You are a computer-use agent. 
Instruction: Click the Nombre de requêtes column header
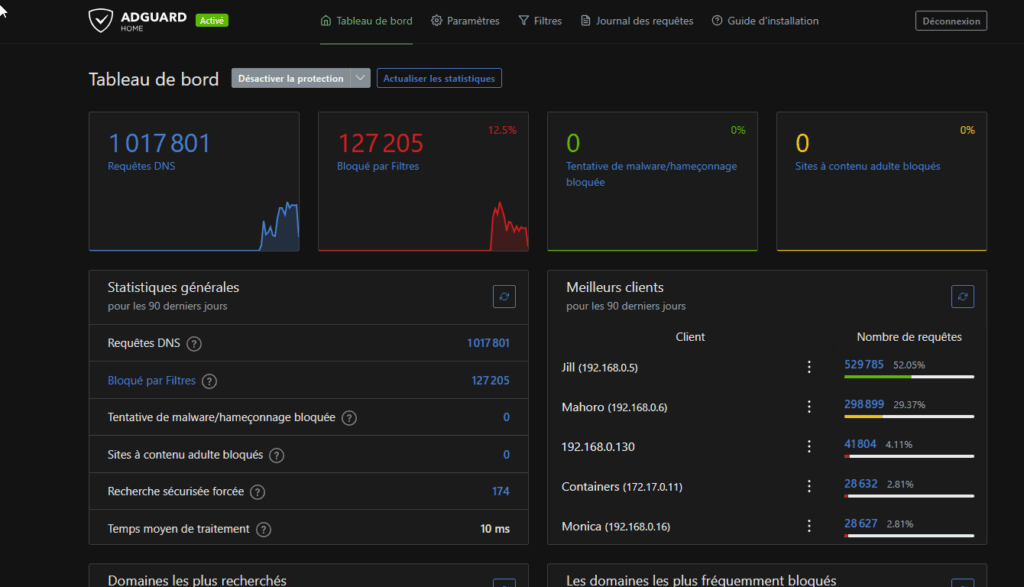pyautogui.click(x=909, y=337)
